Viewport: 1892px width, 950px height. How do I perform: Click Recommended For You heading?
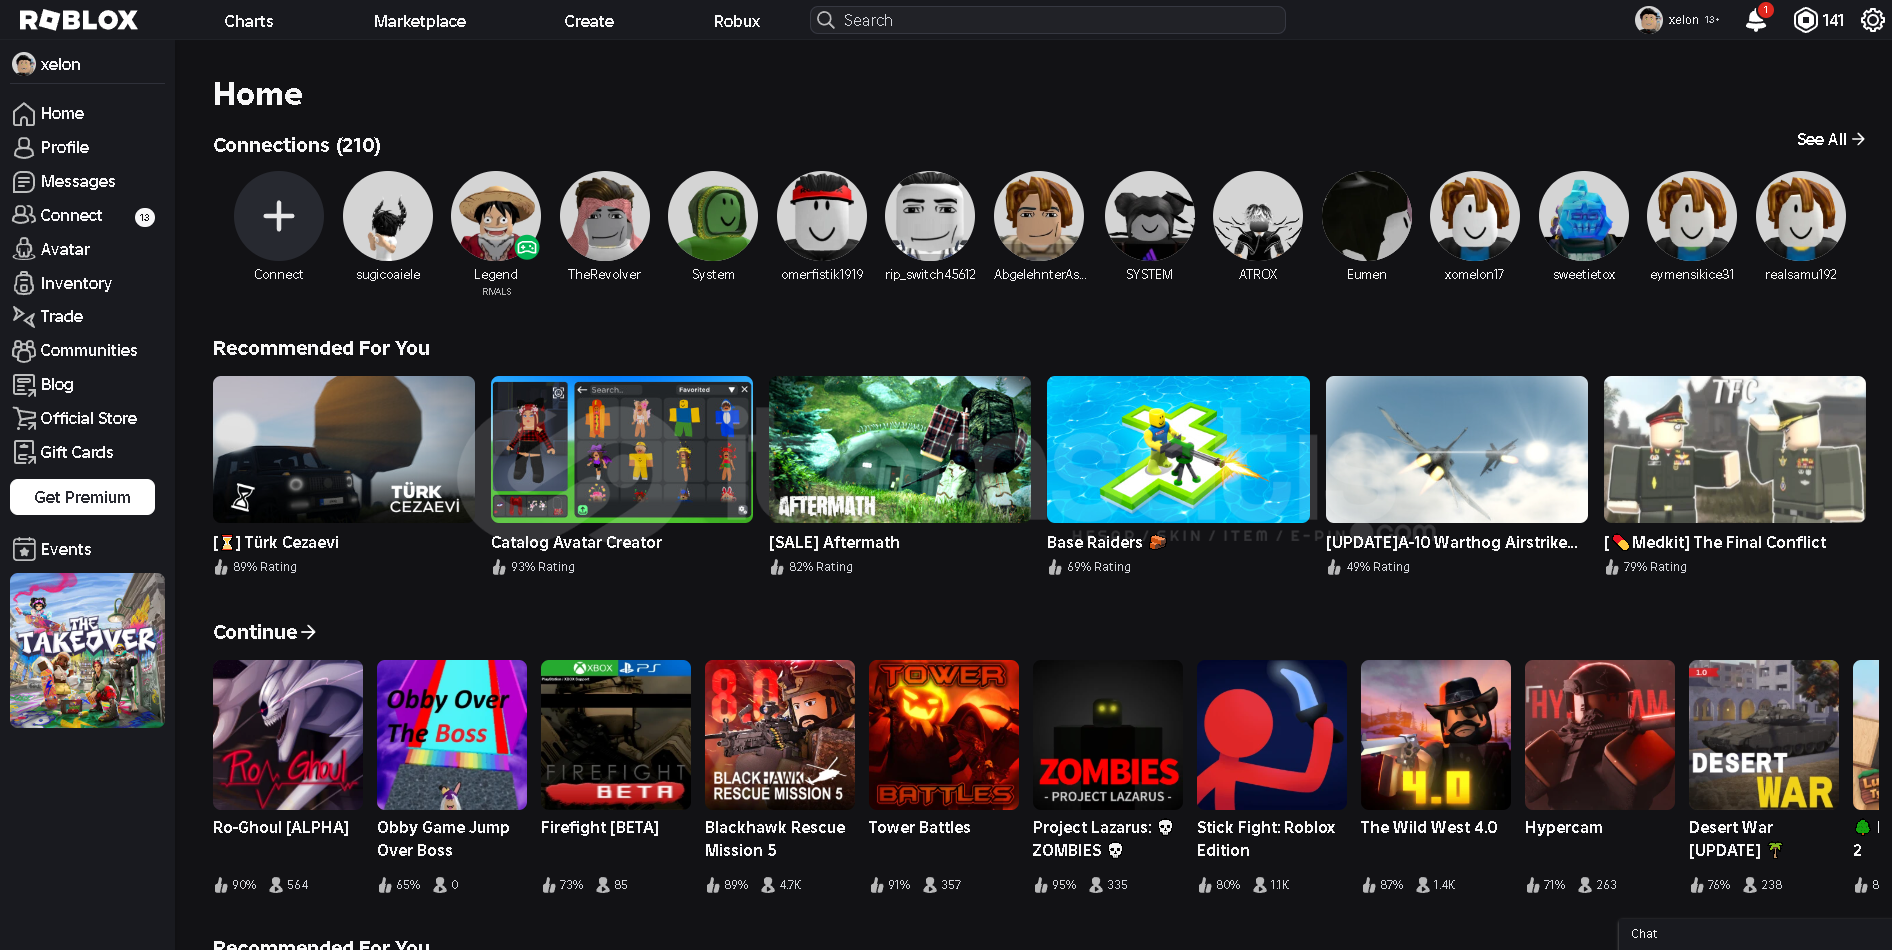pos(321,349)
